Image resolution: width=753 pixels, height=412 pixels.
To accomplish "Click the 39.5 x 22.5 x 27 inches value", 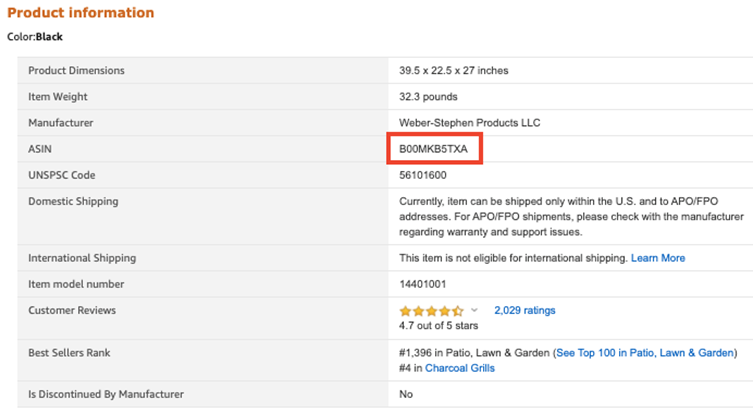I will coord(453,71).
